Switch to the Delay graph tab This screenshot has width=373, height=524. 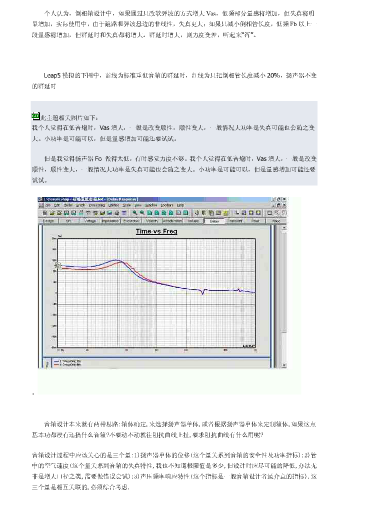click(214, 221)
